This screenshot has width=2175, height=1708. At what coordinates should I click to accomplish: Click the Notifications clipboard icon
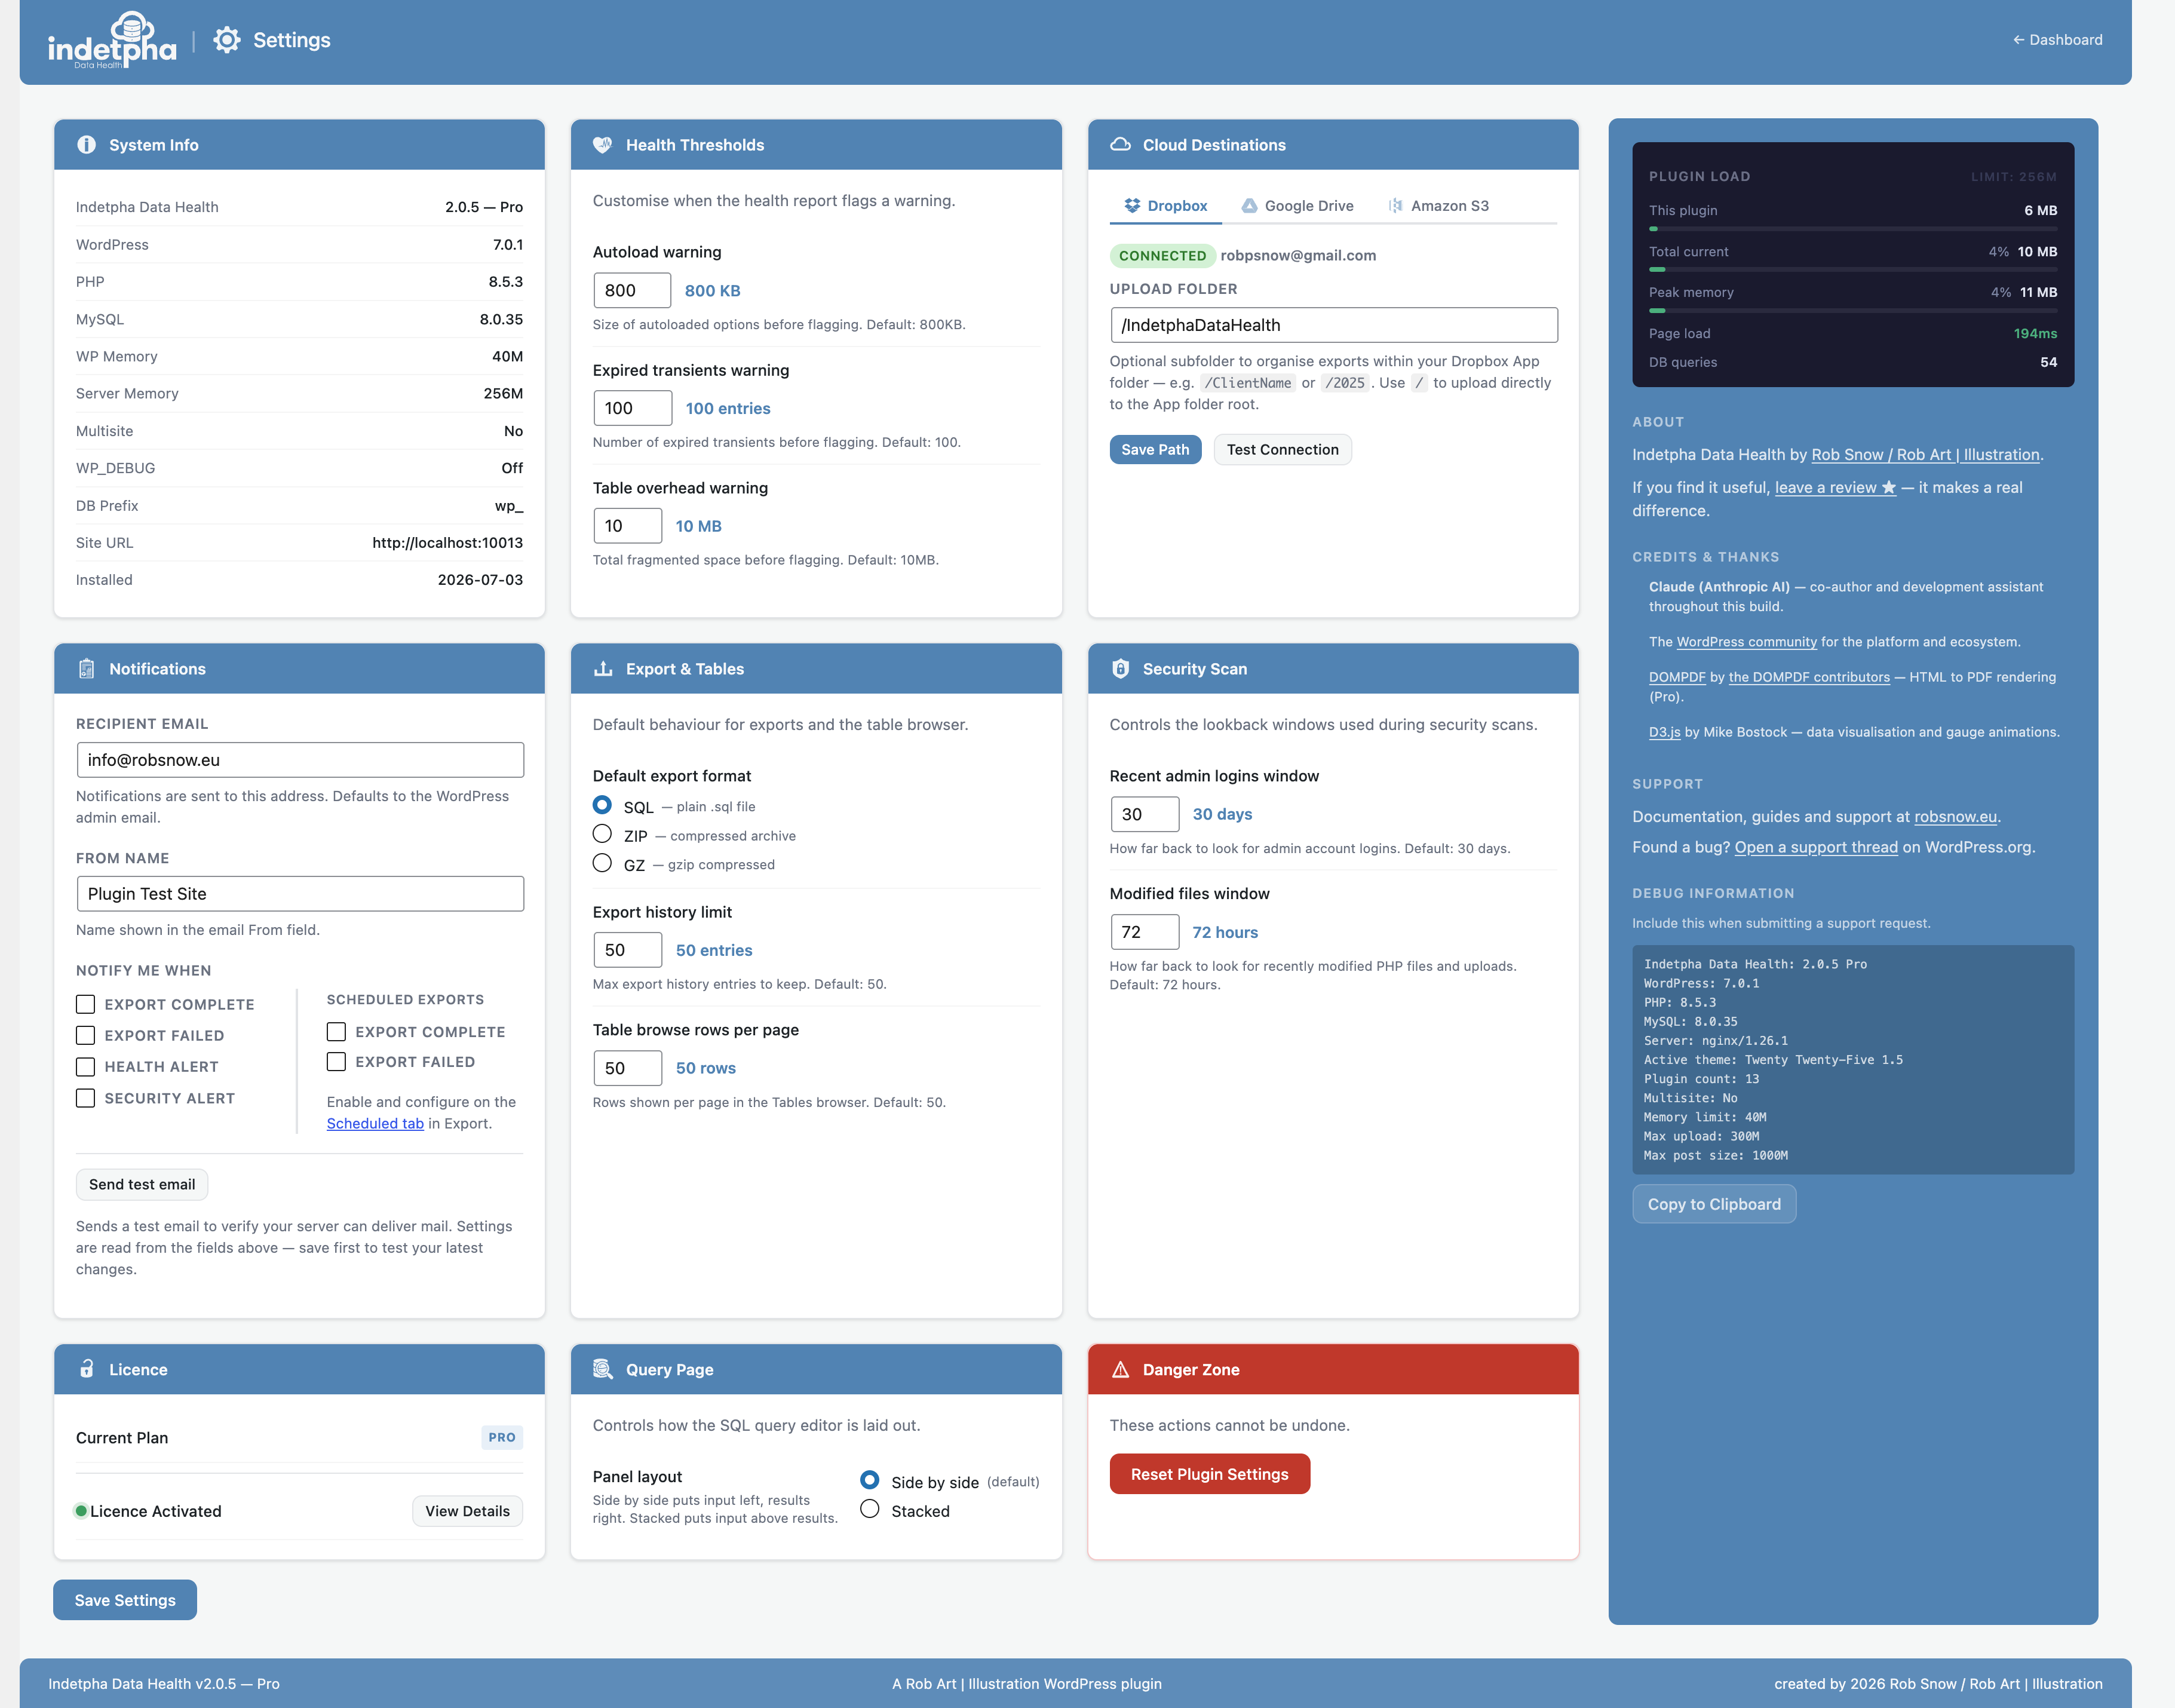pyautogui.click(x=87, y=669)
